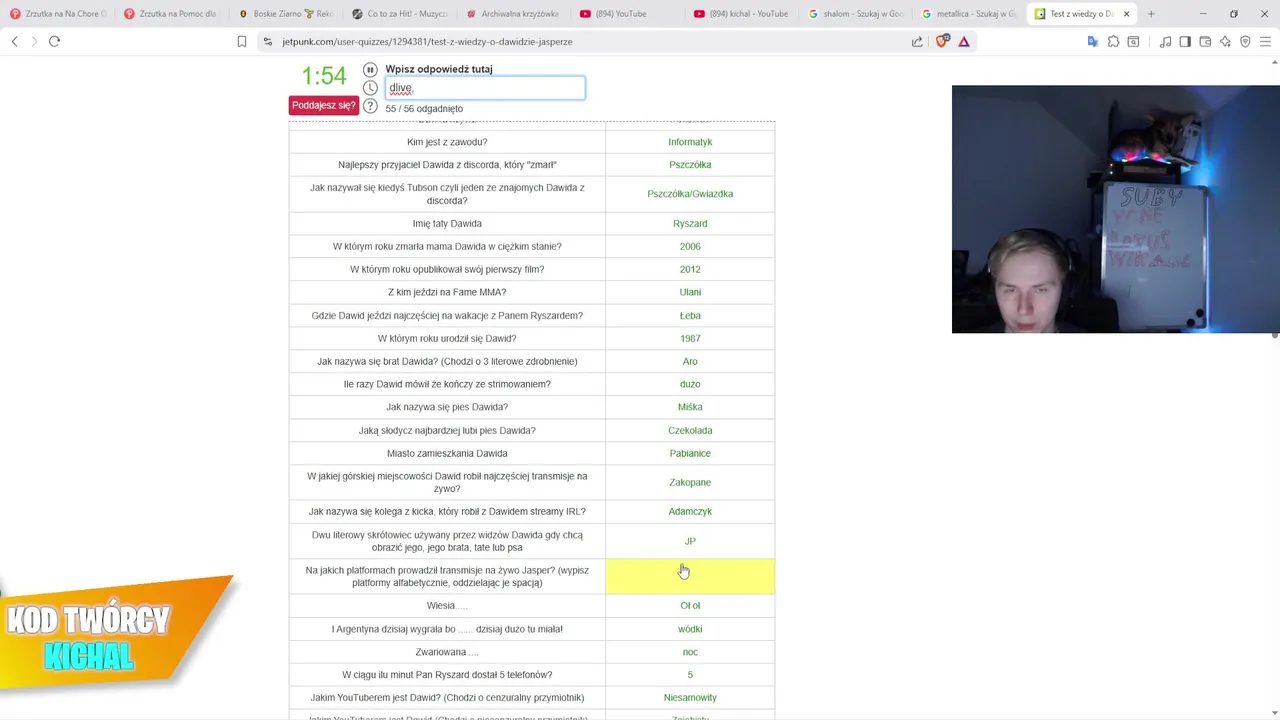Click the '1:54' remaining time display
Viewport: 1280px width, 720px height.
click(324, 76)
